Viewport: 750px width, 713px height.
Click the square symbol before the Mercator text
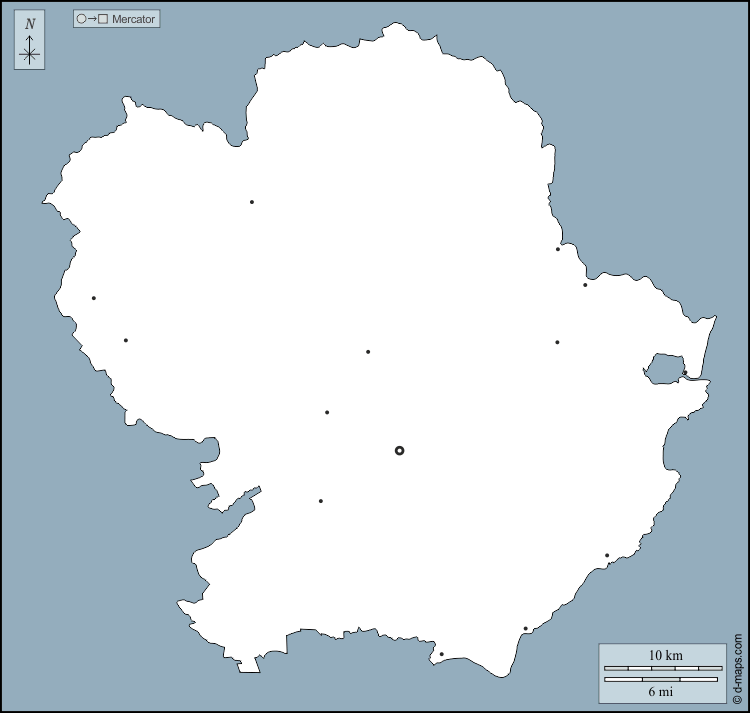coord(103,19)
